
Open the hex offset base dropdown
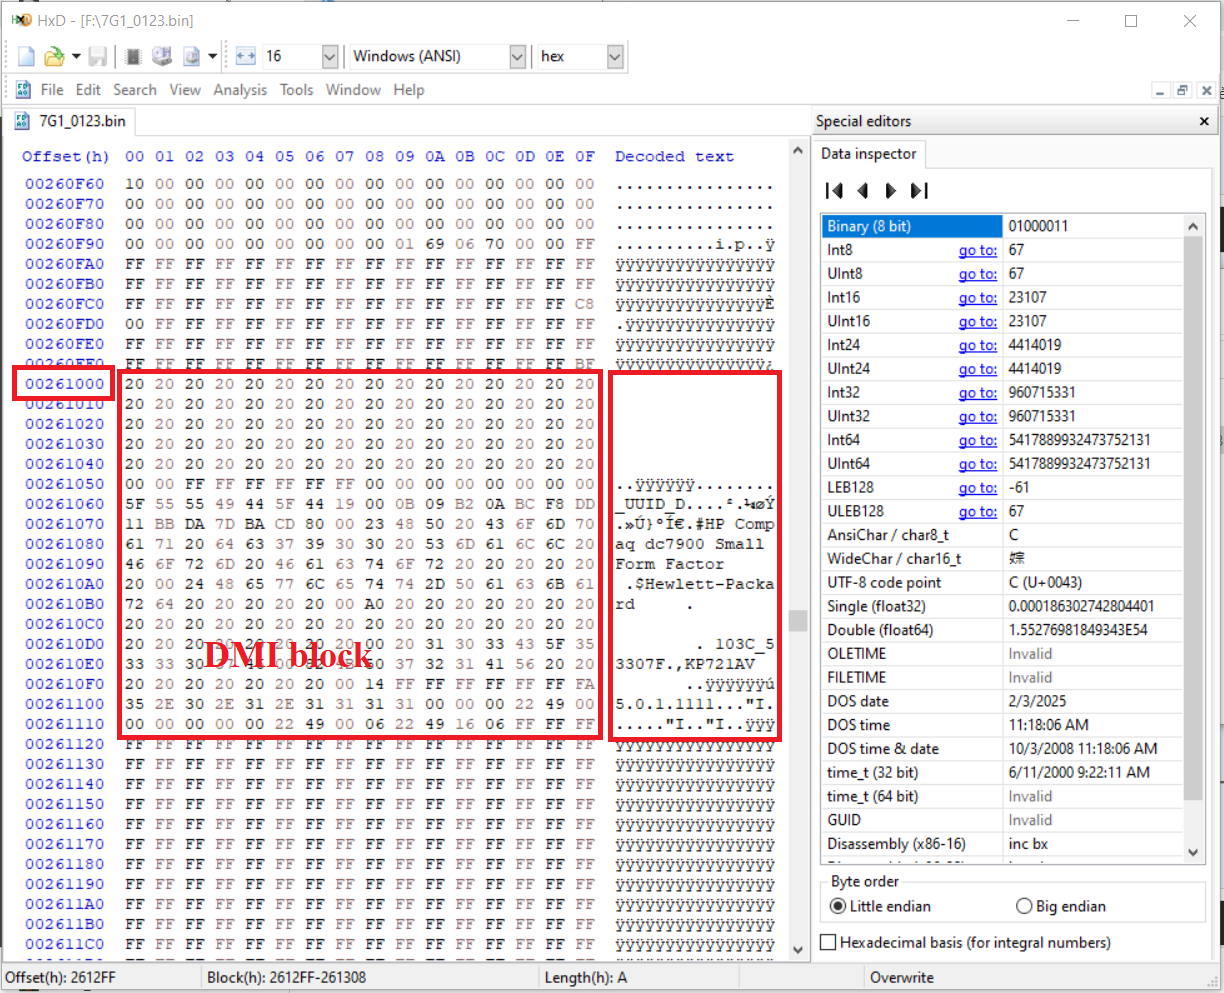(615, 57)
